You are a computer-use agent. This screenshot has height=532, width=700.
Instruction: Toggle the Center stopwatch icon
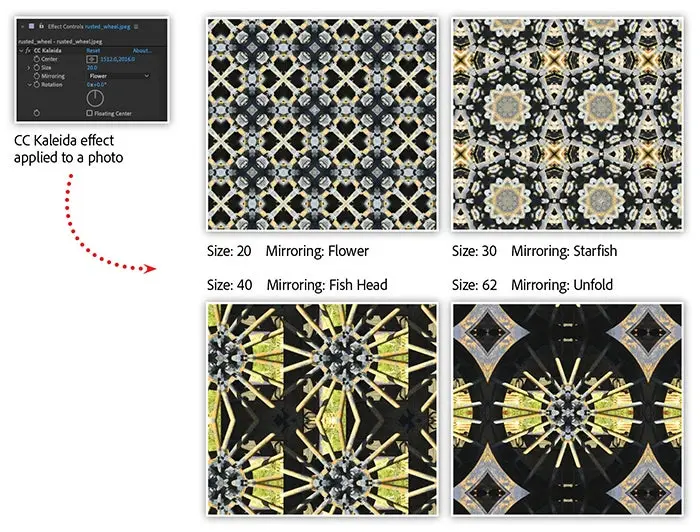pyautogui.click(x=37, y=59)
